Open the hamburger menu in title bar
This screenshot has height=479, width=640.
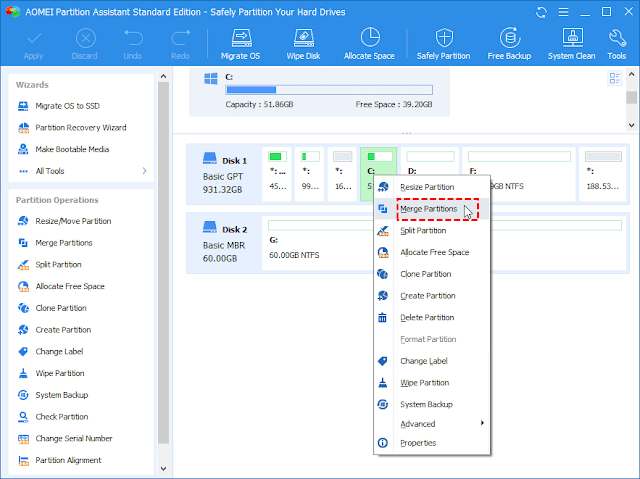pyautogui.click(x=564, y=12)
